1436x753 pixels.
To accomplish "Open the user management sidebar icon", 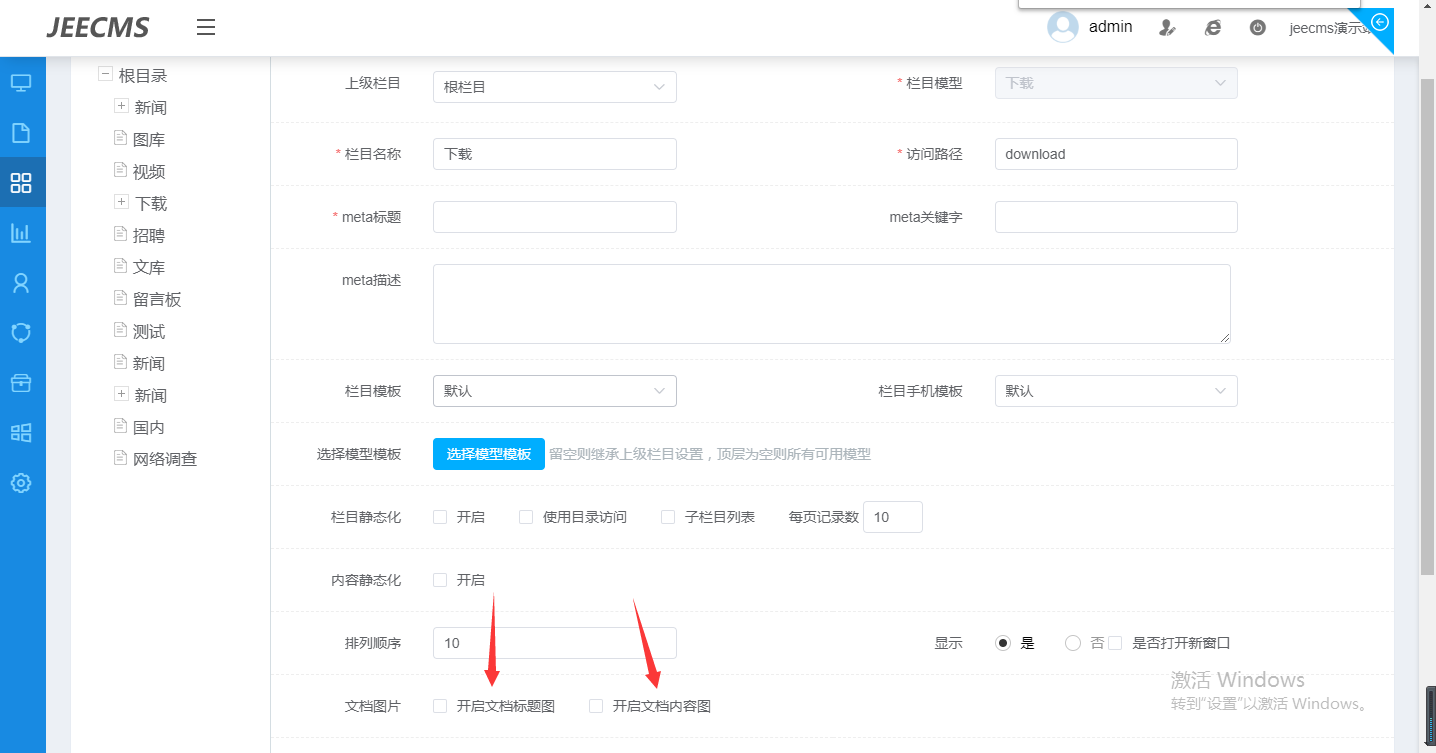I will 21,283.
